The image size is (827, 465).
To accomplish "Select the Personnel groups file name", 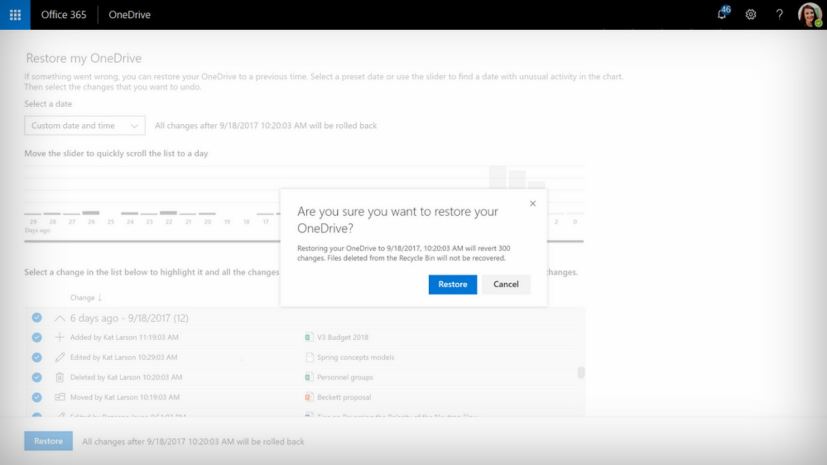I will (345, 377).
